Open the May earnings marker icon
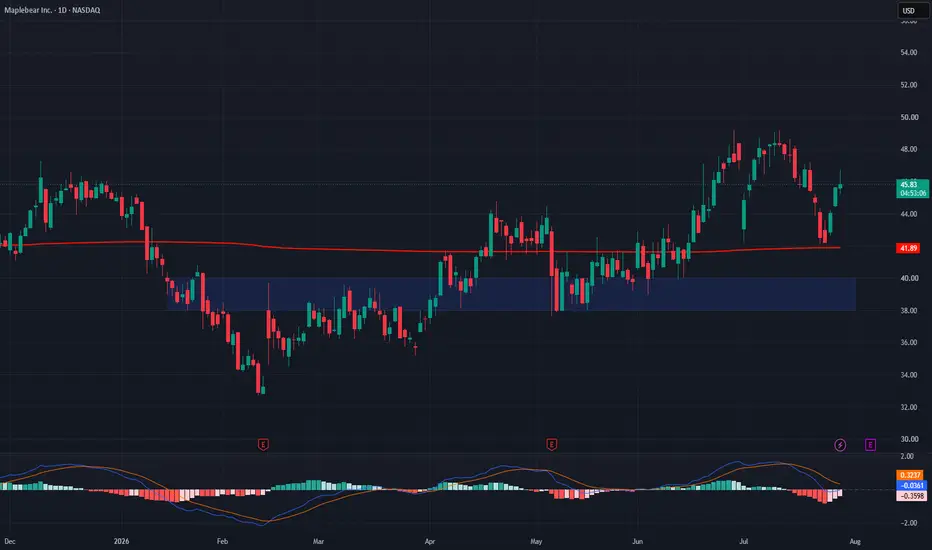 [x=552, y=444]
